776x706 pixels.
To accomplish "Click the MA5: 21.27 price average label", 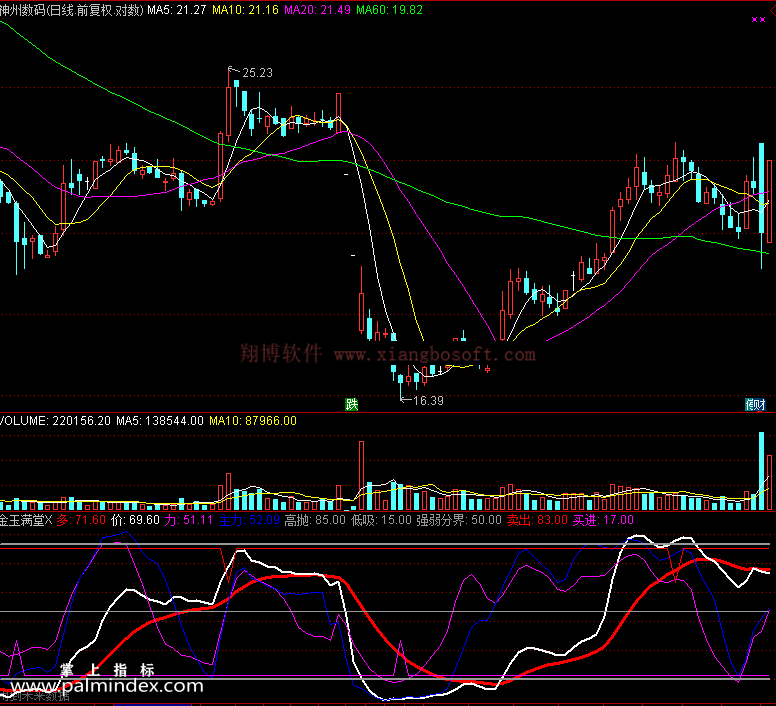I will coord(176,10).
